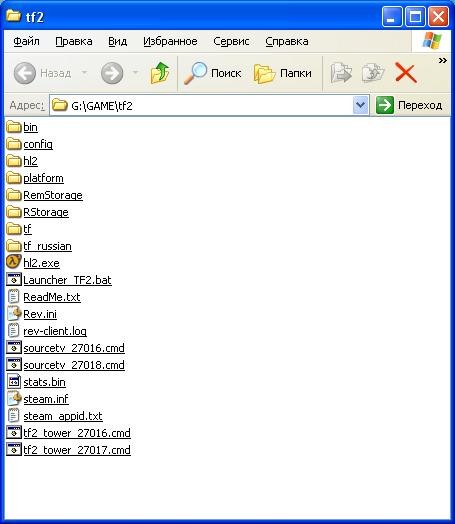Click the tf folder icon
The width and height of the screenshot is (455, 524).
tap(14, 229)
